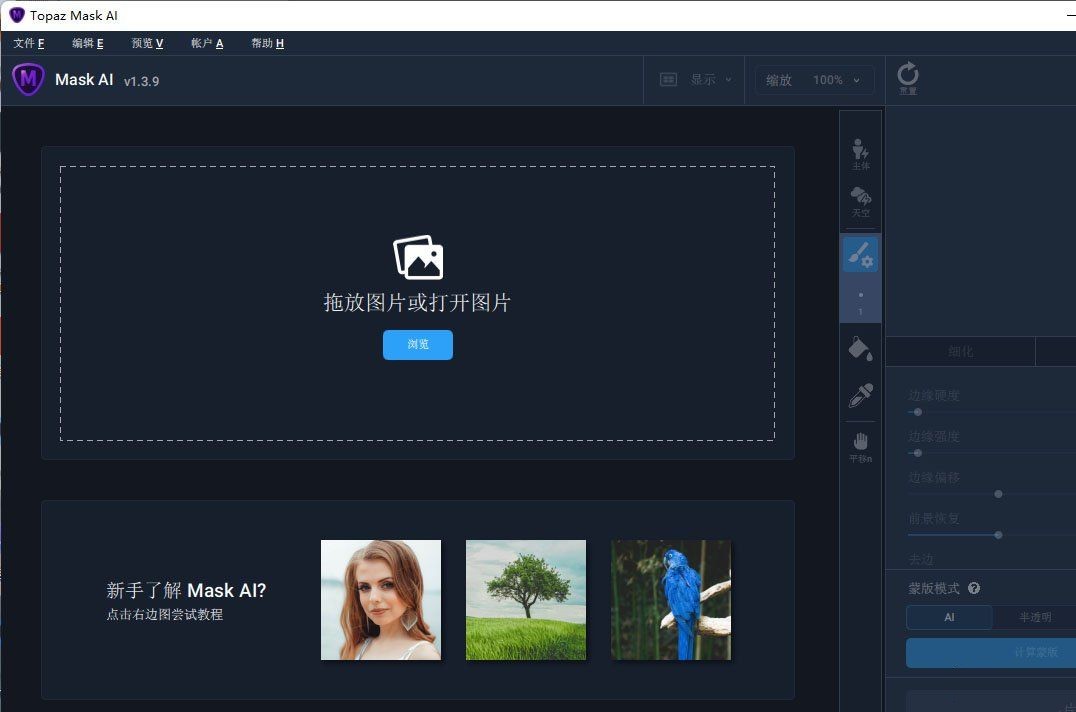Click the 点击右边图尝试教程 hint text
Image resolution: width=1076 pixels, height=712 pixels.
tap(165, 615)
